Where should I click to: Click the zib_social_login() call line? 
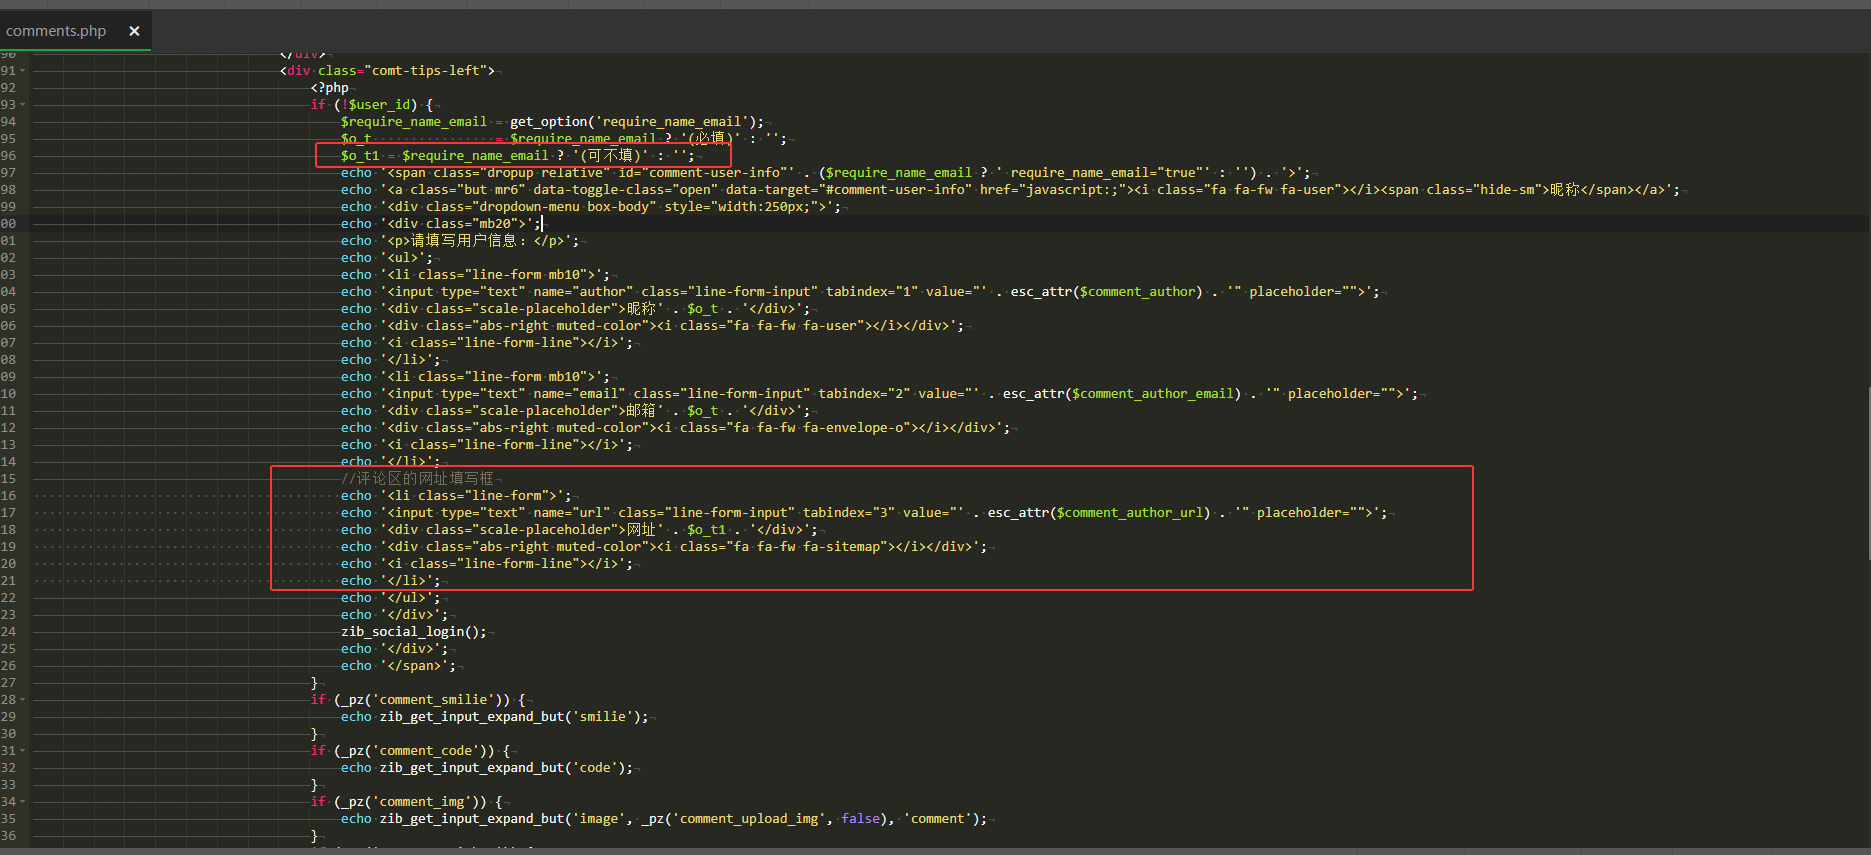pyautogui.click(x=414, y=632)
